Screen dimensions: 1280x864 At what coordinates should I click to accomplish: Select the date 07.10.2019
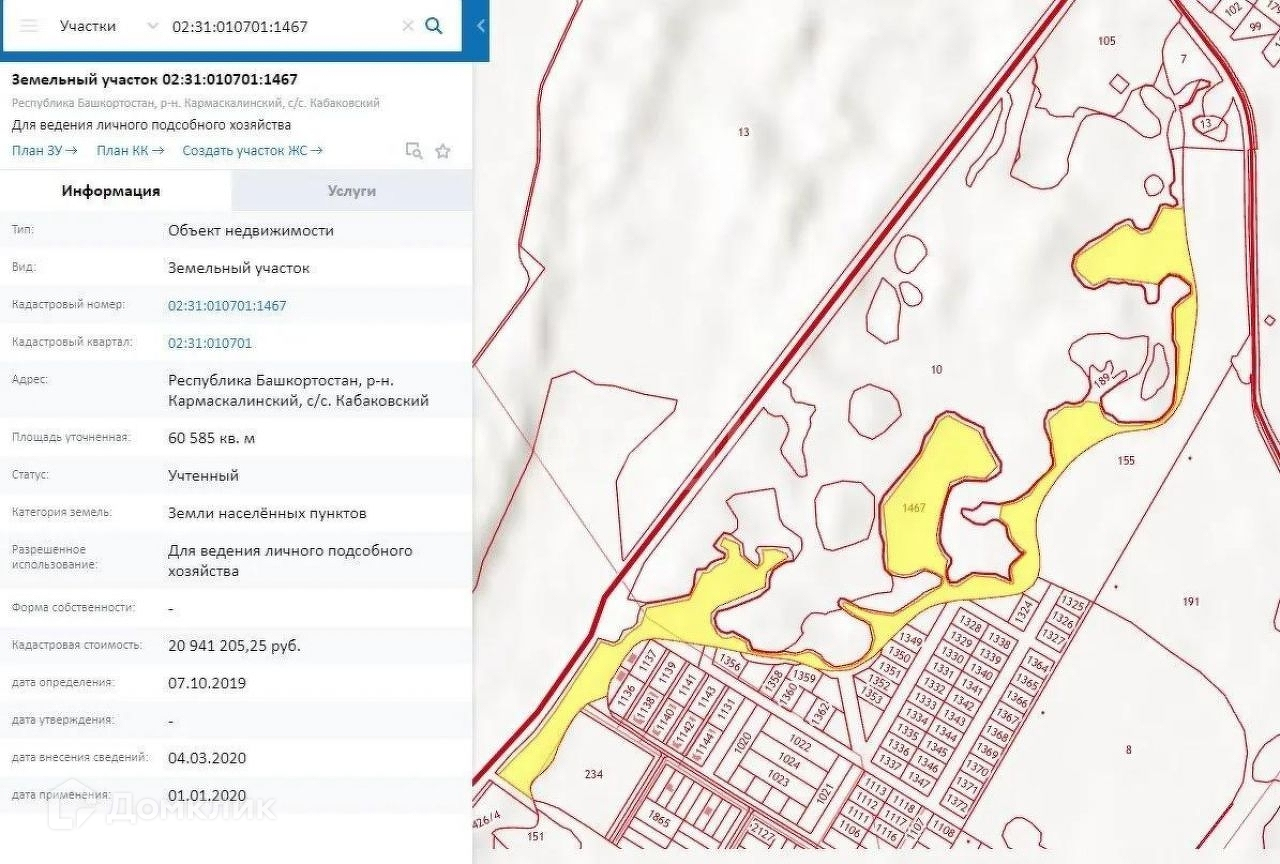coord(207,683)
